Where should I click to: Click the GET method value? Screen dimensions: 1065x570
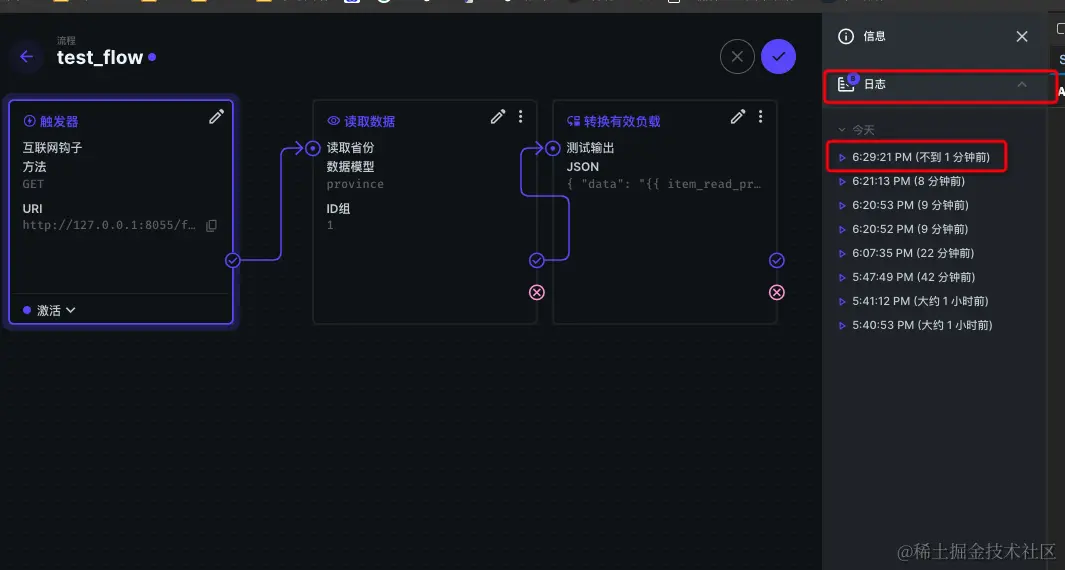pyautogui.click(x=33, y=184)
